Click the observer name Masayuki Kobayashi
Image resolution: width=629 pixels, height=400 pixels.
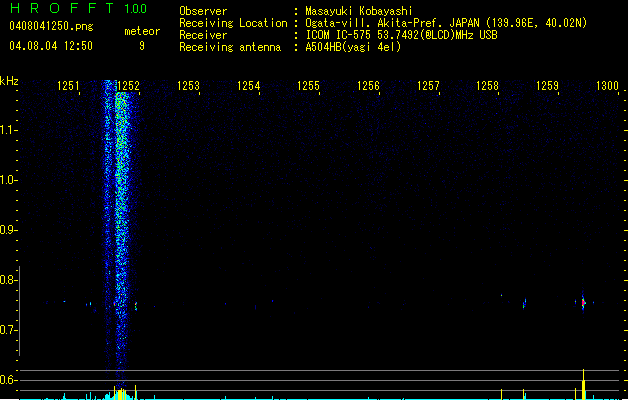tap(359, 11)
